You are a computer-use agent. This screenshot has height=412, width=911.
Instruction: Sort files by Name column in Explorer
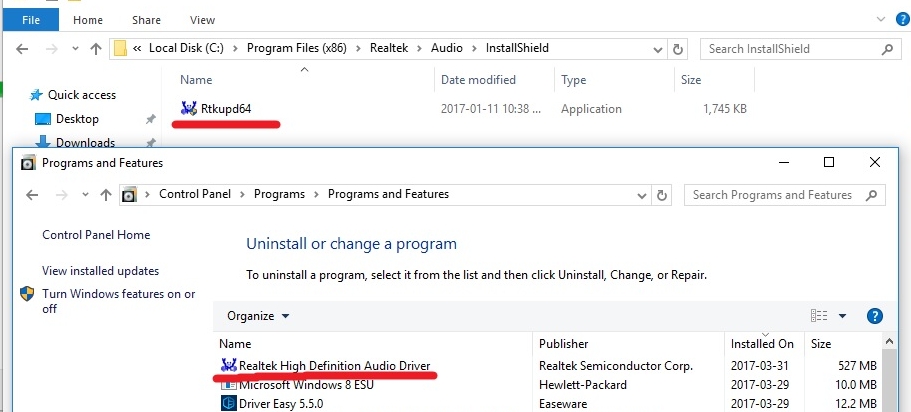(x=196, y=80)
